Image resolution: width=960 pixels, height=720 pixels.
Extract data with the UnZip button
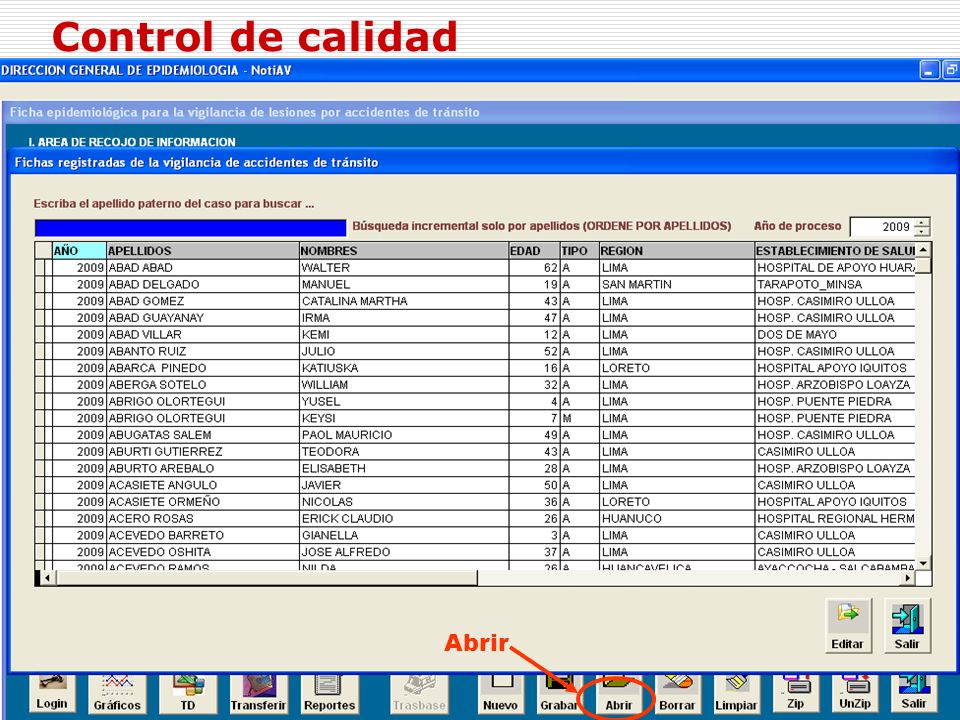pyautogui.click(x=855, y=694)
